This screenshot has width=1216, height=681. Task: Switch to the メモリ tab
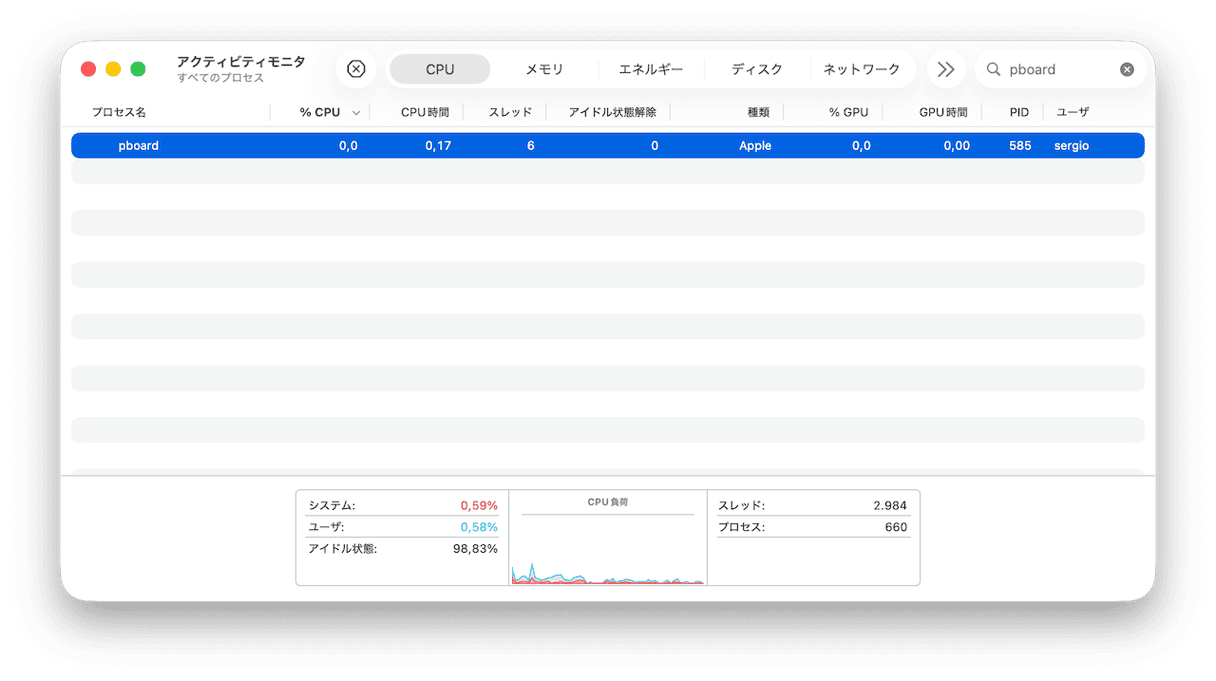click(544, 69)
